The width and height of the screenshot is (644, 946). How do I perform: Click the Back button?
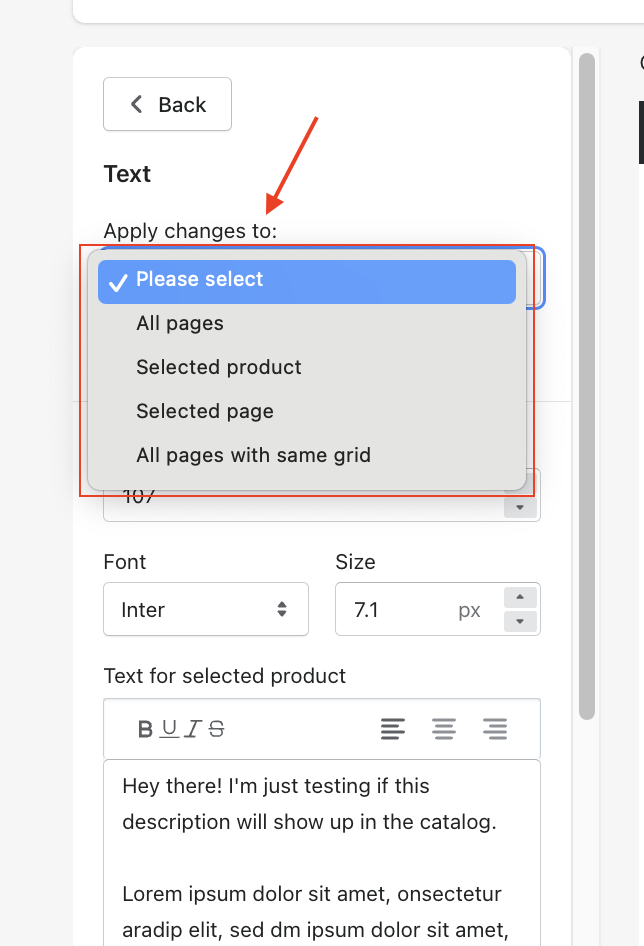click(168, 104)
